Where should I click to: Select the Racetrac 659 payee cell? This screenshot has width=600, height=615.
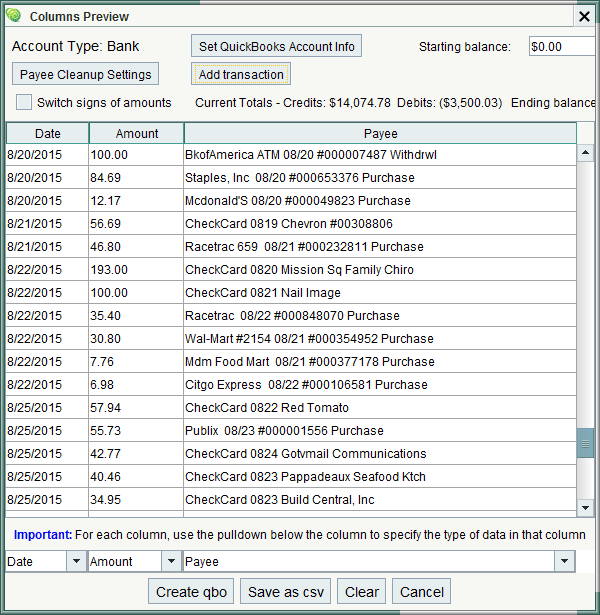(380, 247)
